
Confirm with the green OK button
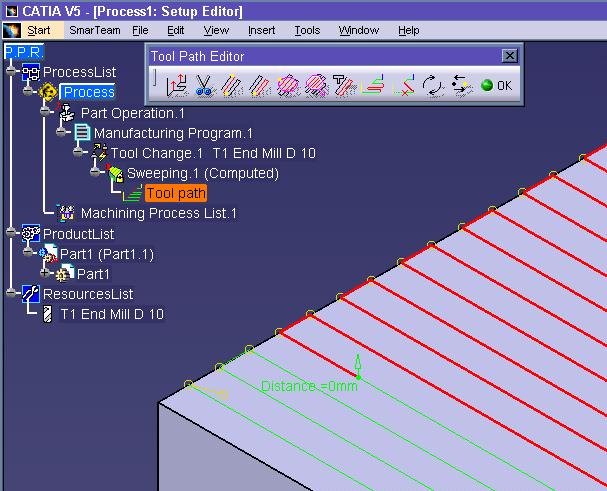tap(497, 85)
